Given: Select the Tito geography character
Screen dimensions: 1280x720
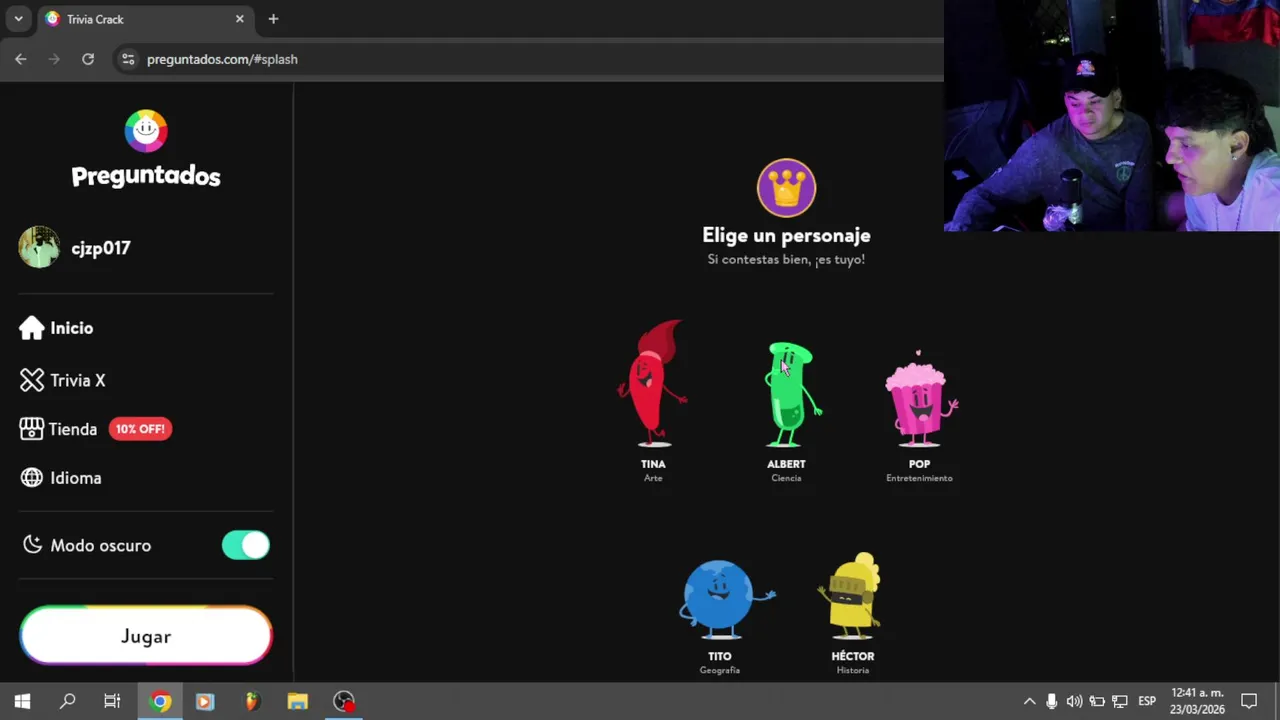Looking at the screenshot, I should pyautogui.click(x=720, y=615).
